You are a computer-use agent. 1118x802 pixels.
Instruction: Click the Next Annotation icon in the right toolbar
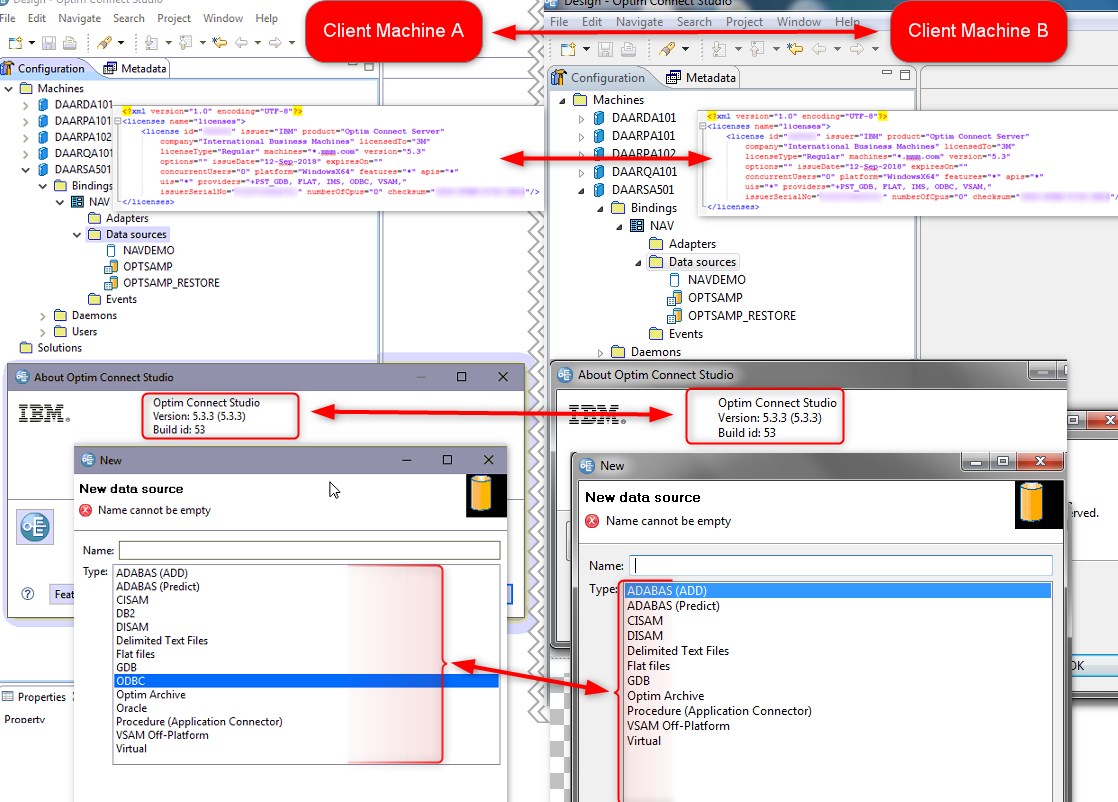pyautogui.click(x=719, y=49)
